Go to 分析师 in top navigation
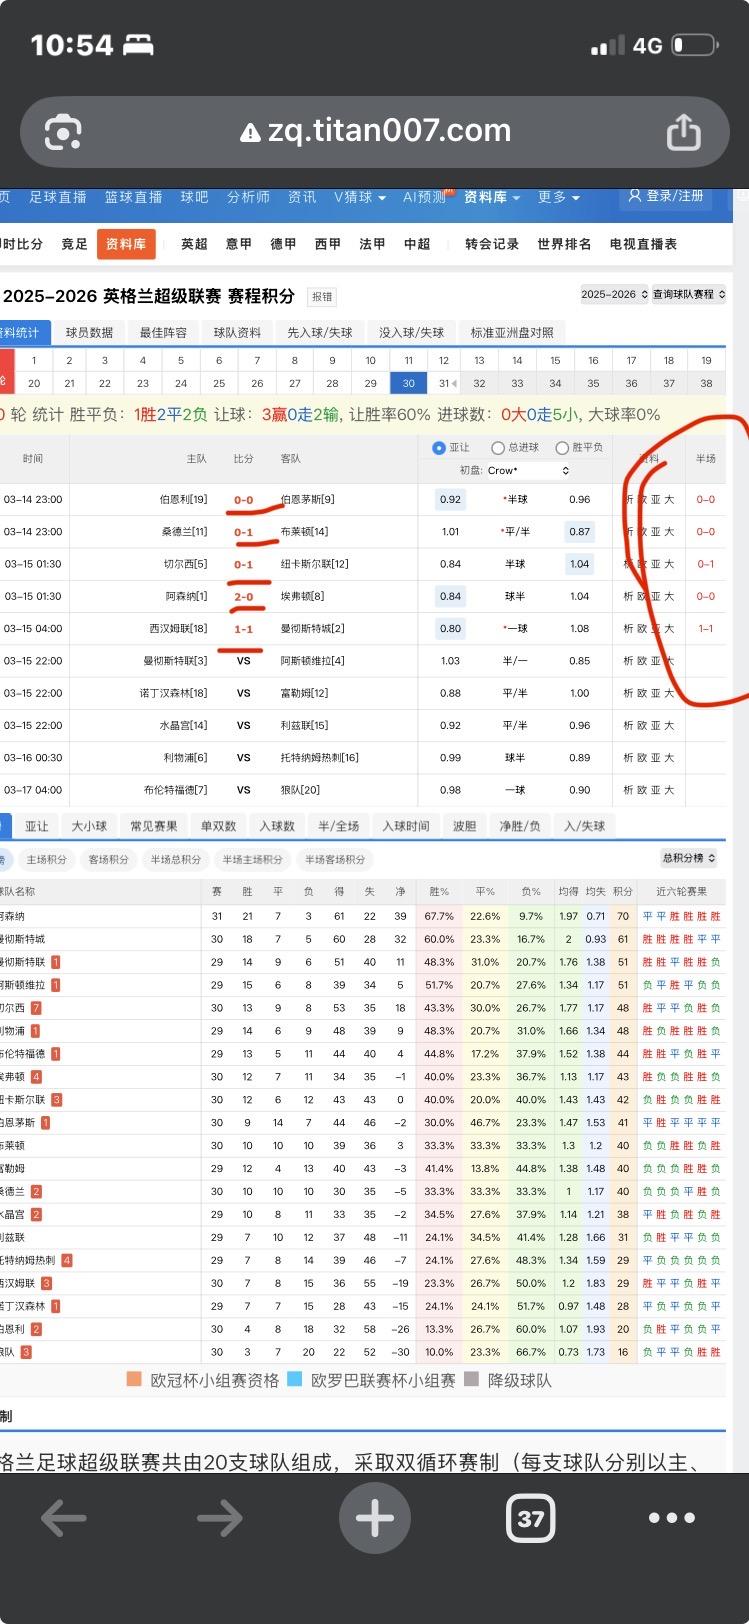 (x=248, y=197)
